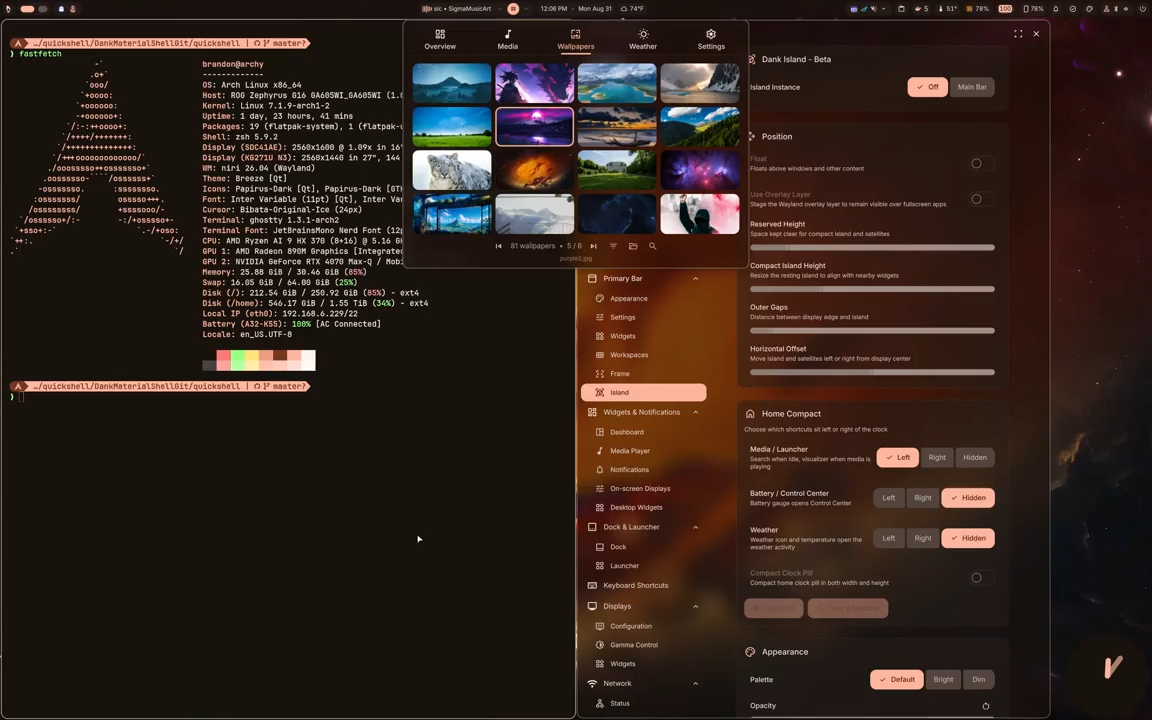Reset Opacity with the circular arrow icon
This screenshot has height=720, width=1152.
click(x=985, y=706)
